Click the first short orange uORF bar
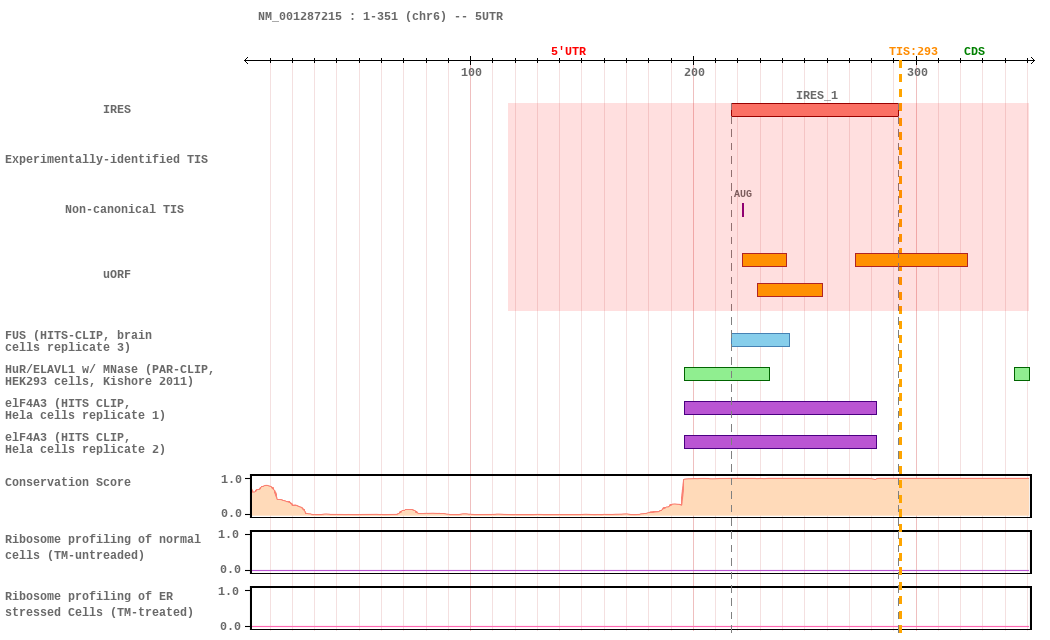Image resolution: width=1050 pixels, height=640 pixels. pyautogui.click(x=764, y=260)
